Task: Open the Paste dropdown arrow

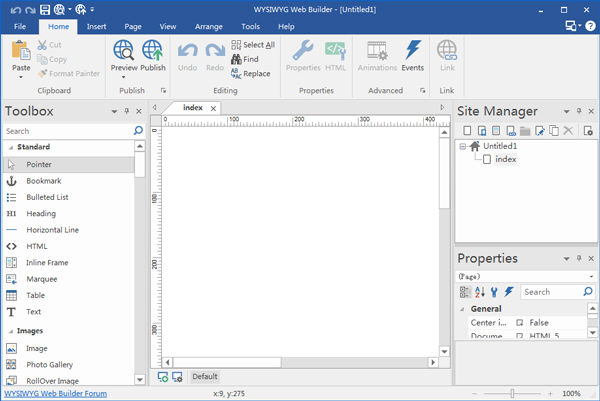Action: tap(21, 77)
